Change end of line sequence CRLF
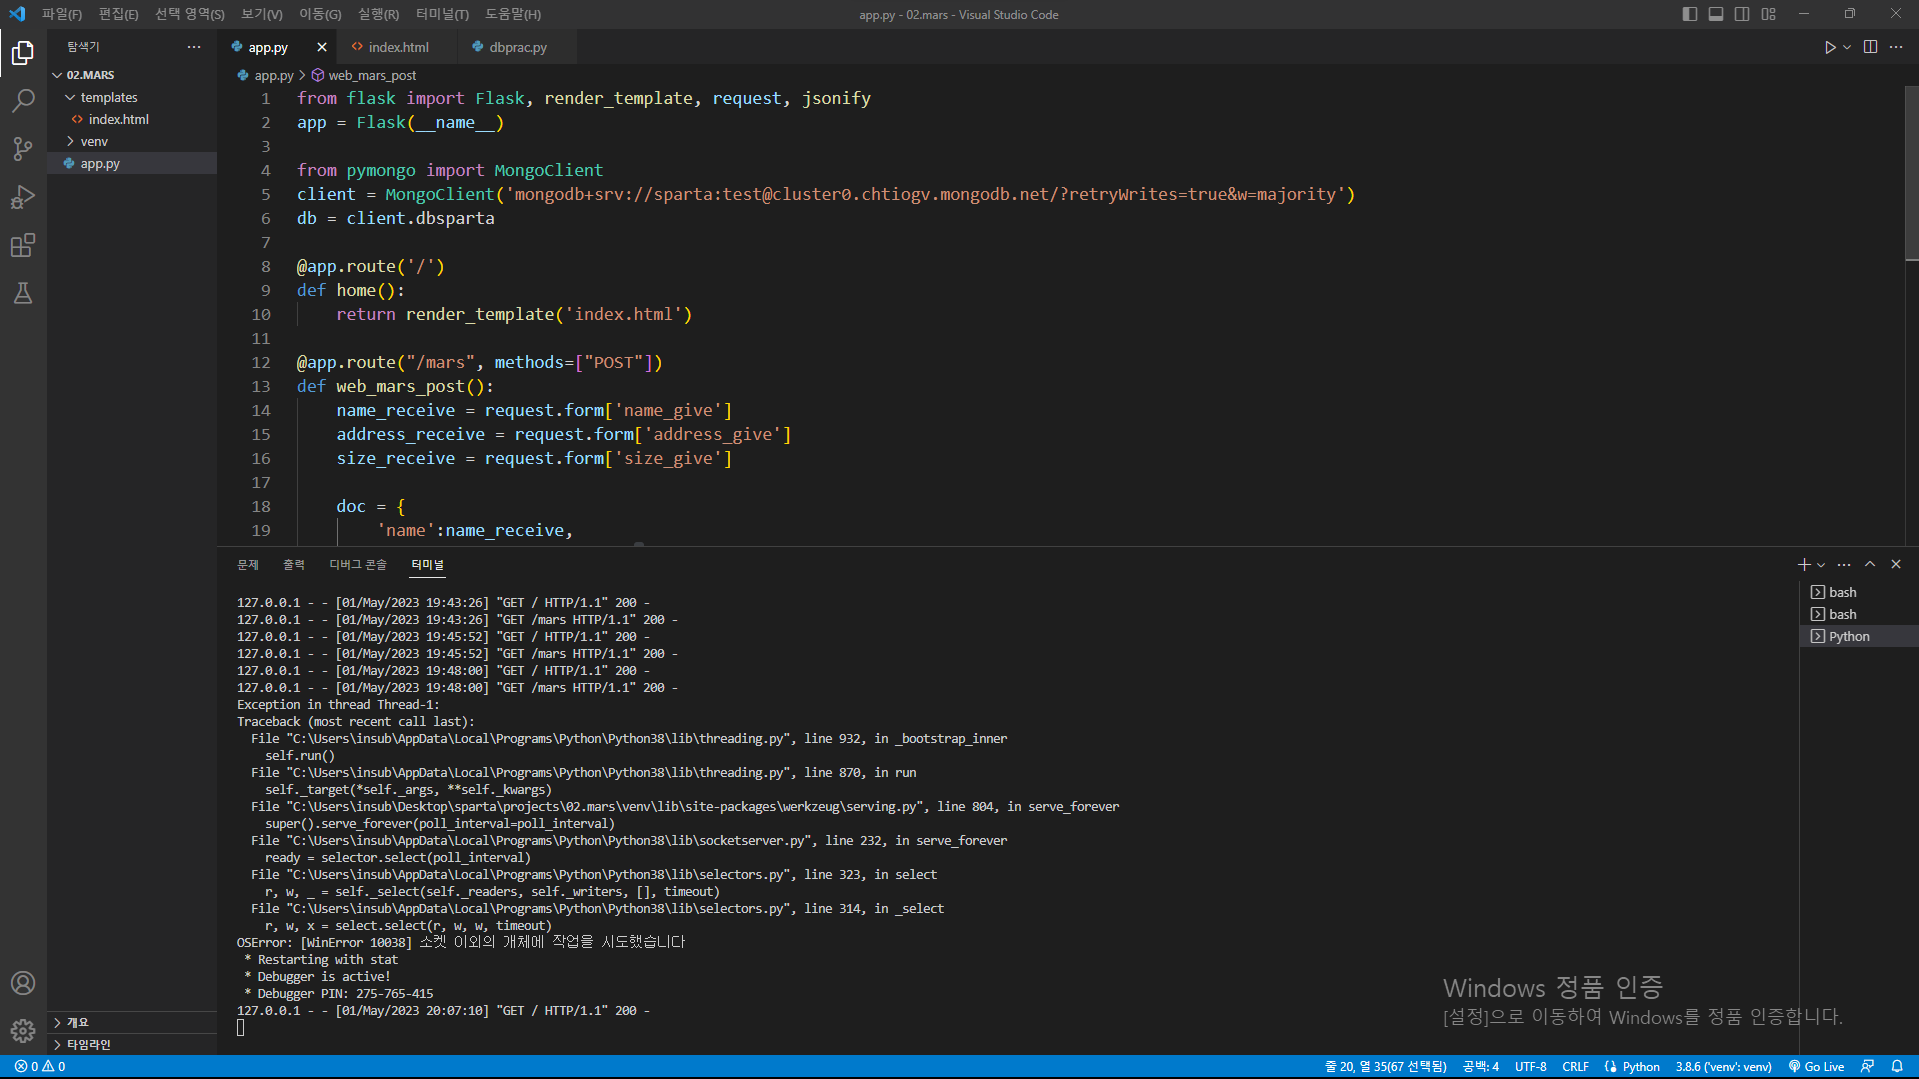Image resolution: width=1919 pixels, height=1079 pixels. pos(1575,1067)
